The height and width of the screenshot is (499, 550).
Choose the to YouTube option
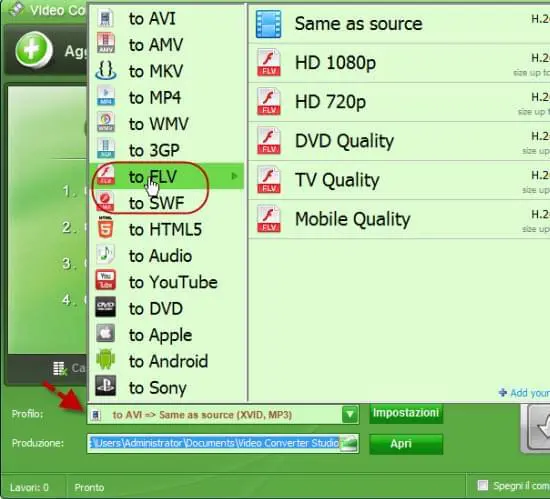(x=167, y=282)
